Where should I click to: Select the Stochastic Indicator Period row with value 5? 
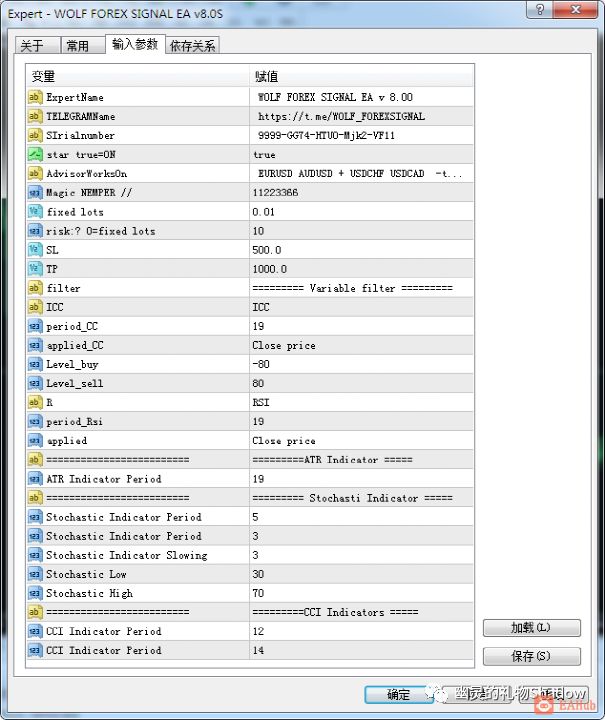(250, 517)
